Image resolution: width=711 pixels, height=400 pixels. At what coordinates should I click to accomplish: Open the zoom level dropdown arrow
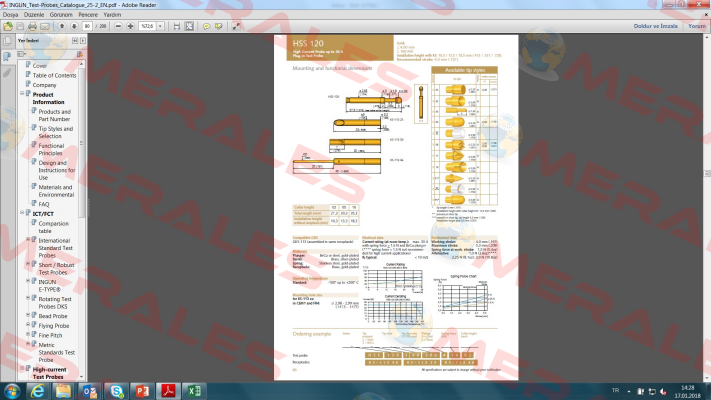coord(160,26)
